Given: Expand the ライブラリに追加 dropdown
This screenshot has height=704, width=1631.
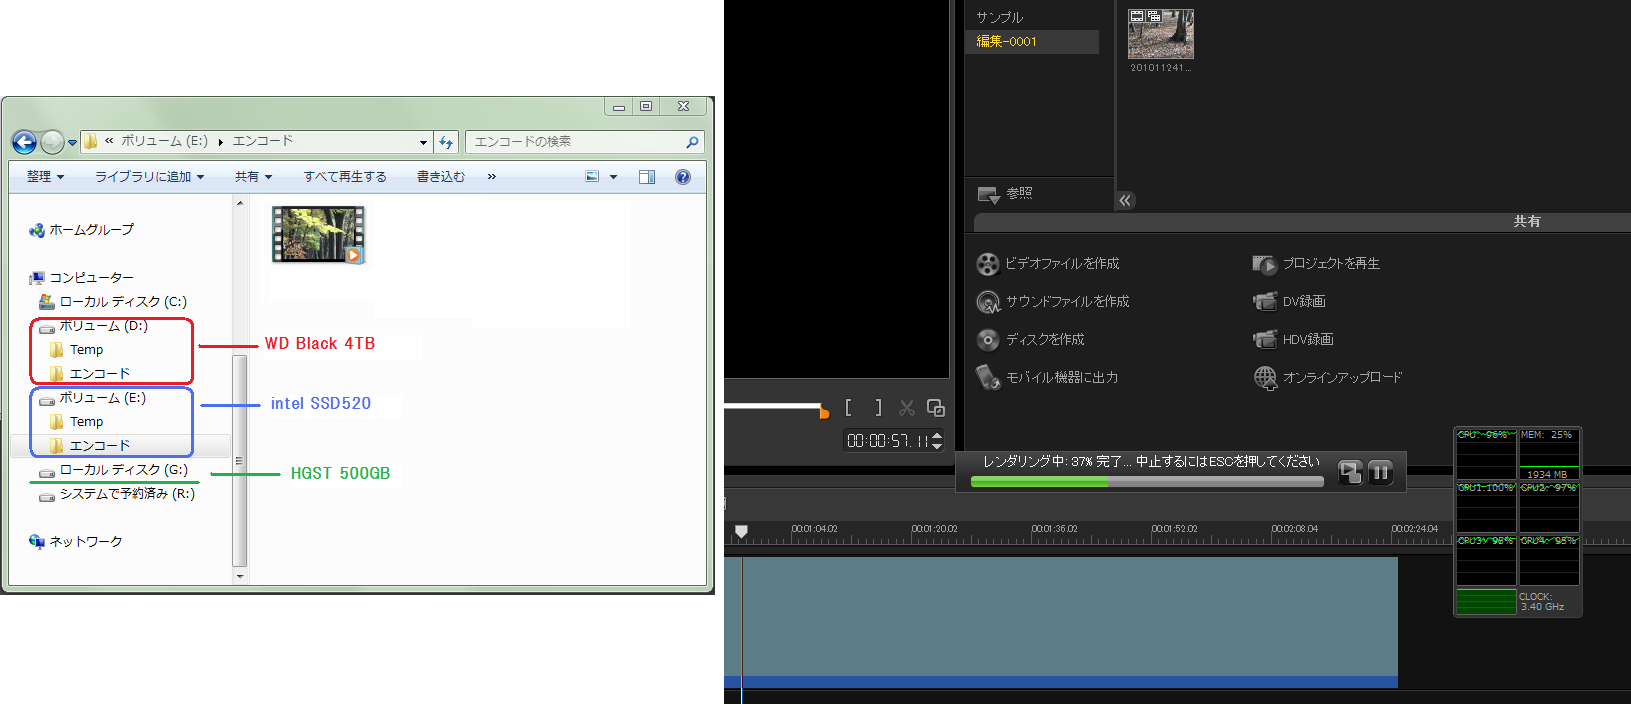Looking at the screenshot, I should pos(149,177).
